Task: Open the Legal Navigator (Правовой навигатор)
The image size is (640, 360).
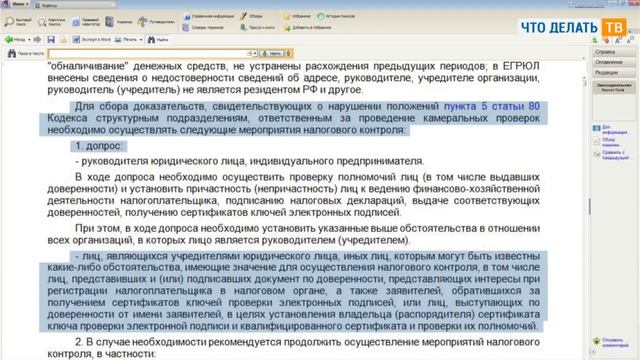Action: [86, 22]
